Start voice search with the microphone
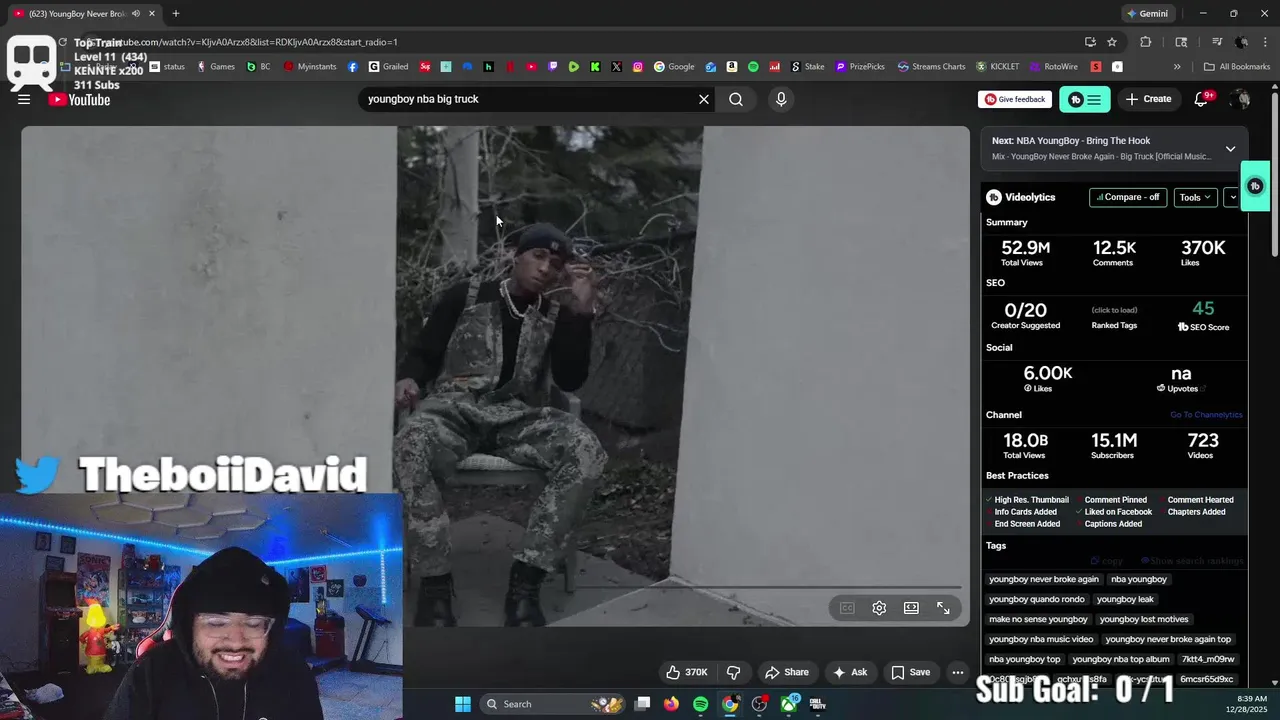 pyautogui.click(x=781, y=99)
